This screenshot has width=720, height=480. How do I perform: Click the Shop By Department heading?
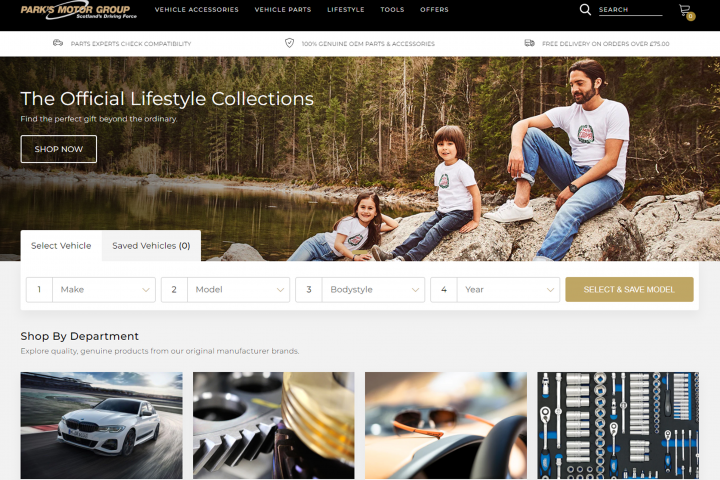tap(79, 336)
